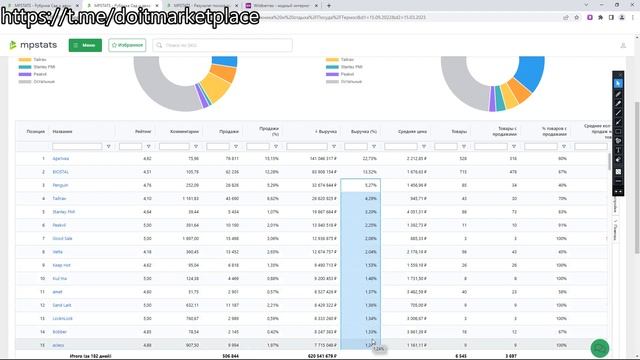Image resolution: width=640 pixels, height=360 pixels.
Task: Click the mpstats logo
Action: click(x=33, y=45)
